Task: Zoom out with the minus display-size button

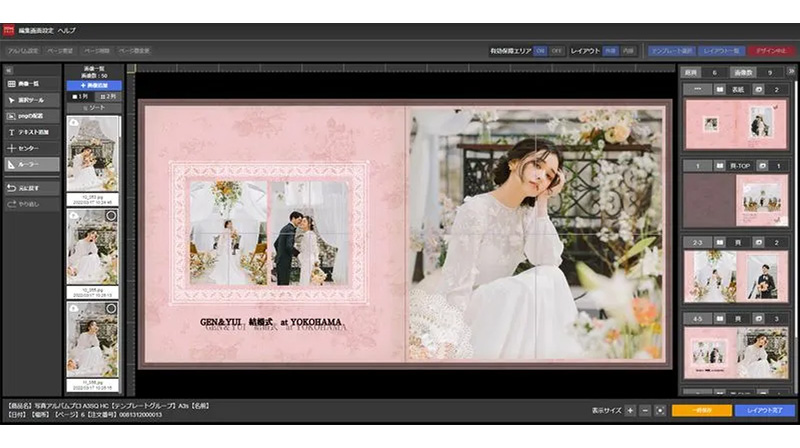Action: tap(645, 411)
